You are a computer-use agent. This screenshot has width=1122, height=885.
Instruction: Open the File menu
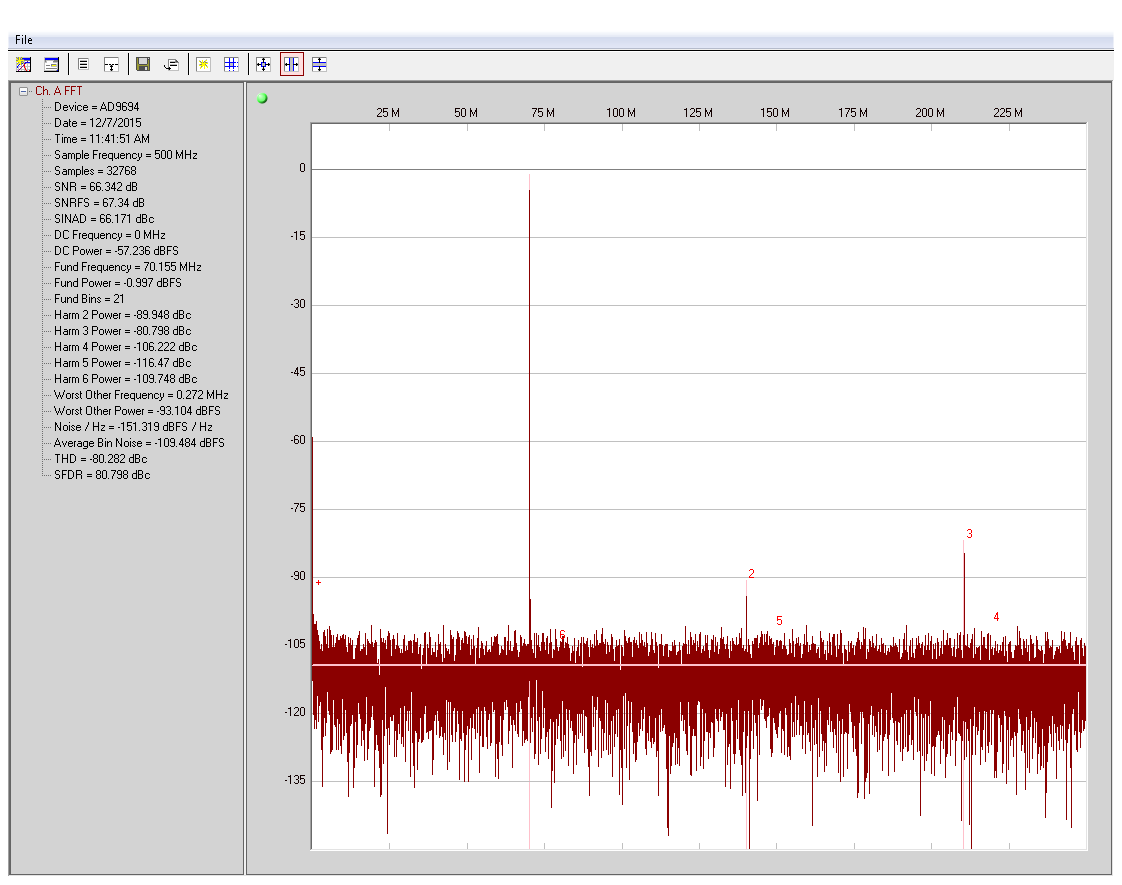tap(23, 40)
